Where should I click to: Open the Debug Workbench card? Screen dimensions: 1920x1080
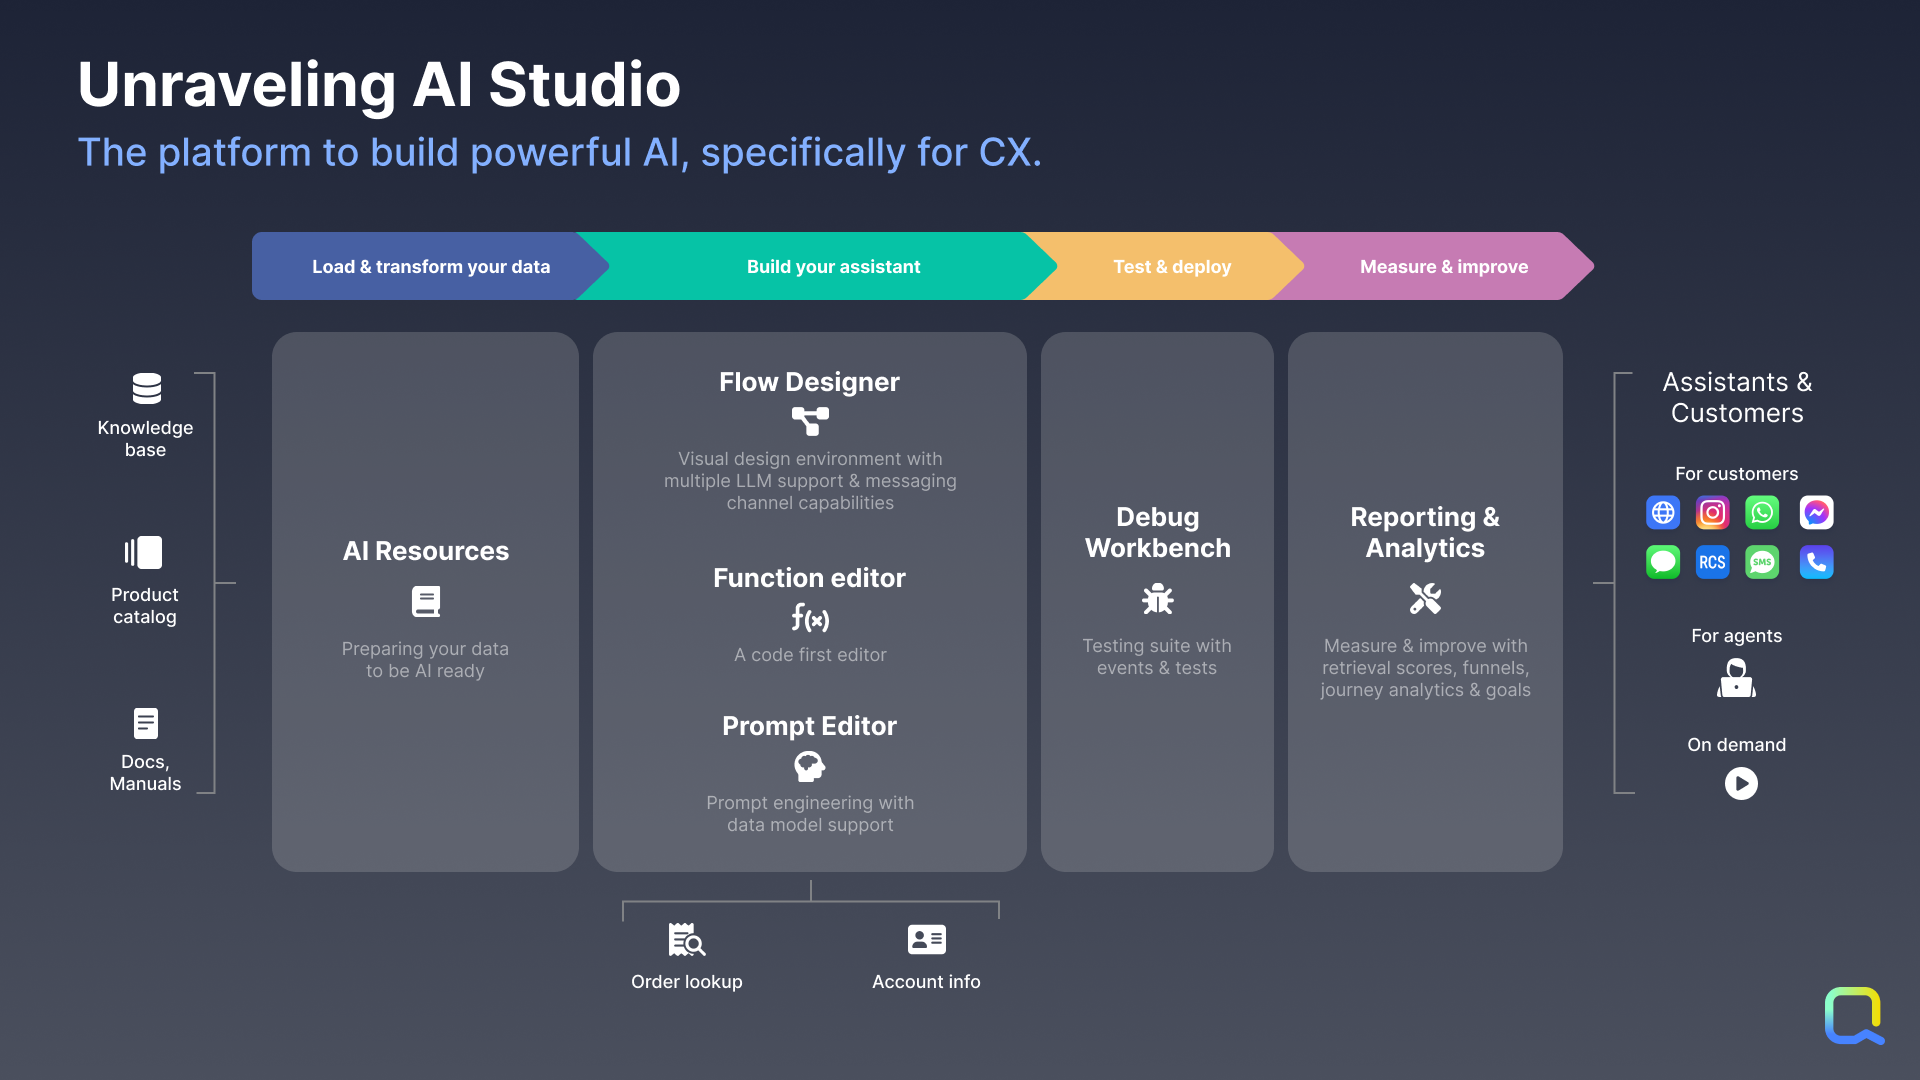1157,601
